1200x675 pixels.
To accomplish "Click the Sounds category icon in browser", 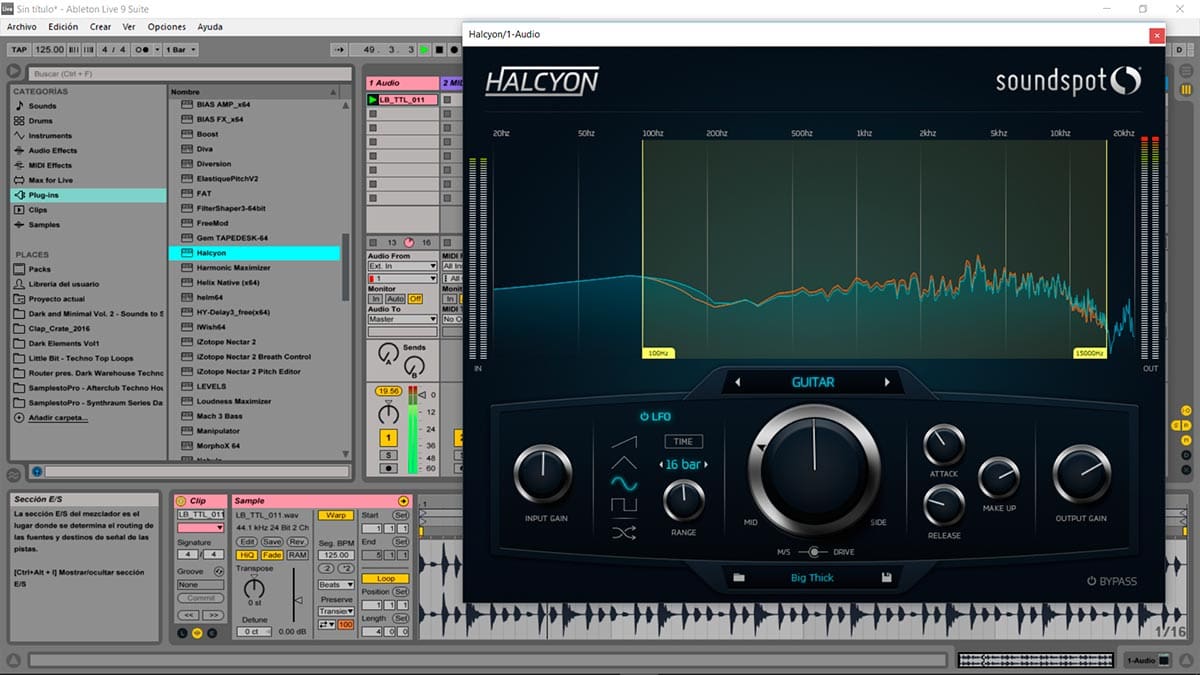I will click(19, 106).
